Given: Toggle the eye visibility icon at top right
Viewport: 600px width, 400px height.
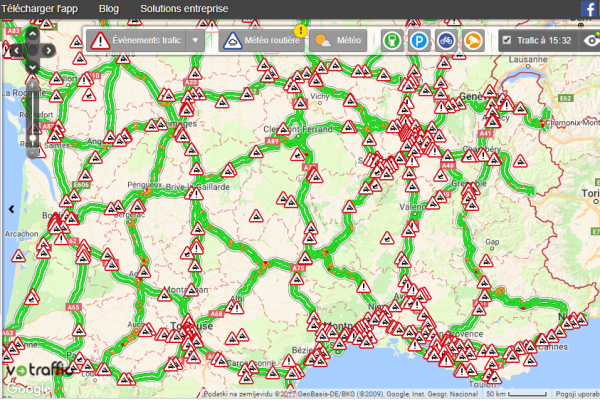Looking at the screenshot, I should point(592,41).
